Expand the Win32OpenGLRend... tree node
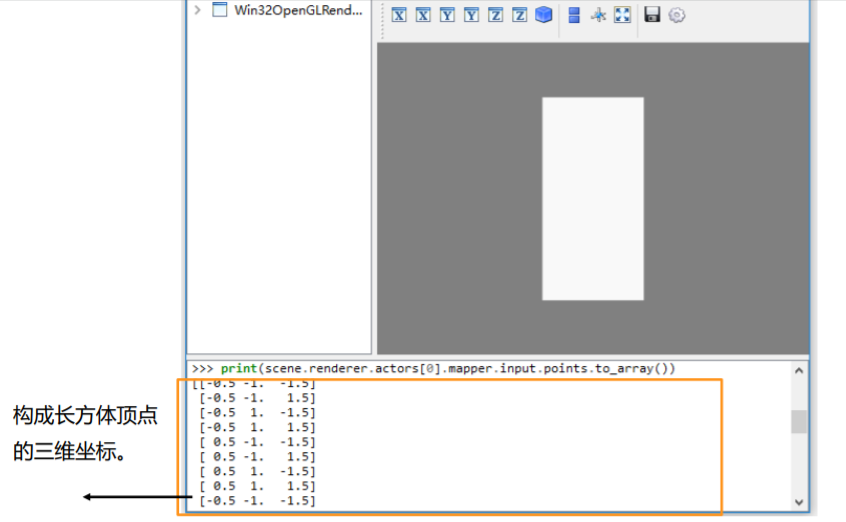This screenshot has width=846, height=522. [x=197, y=10]
